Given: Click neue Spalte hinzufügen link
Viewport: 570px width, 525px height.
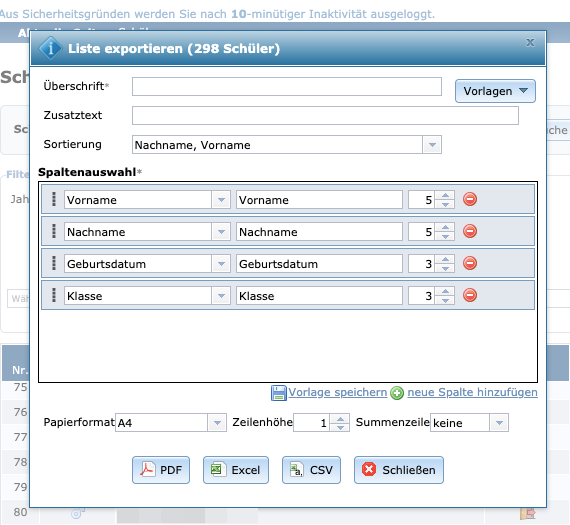Looking at the screenshot, I should (x=472, y=392).
